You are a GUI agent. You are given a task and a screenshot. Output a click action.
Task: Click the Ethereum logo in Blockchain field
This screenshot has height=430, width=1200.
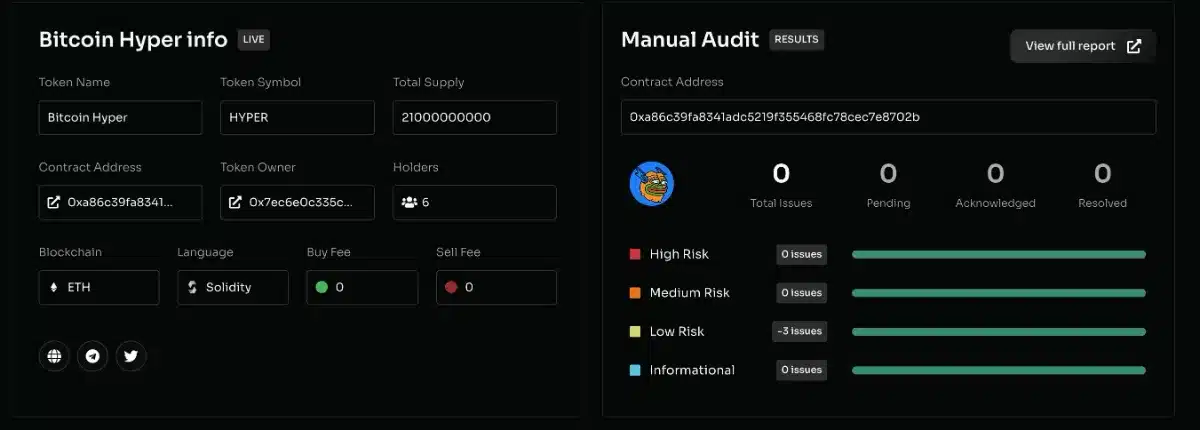(53, 287)
